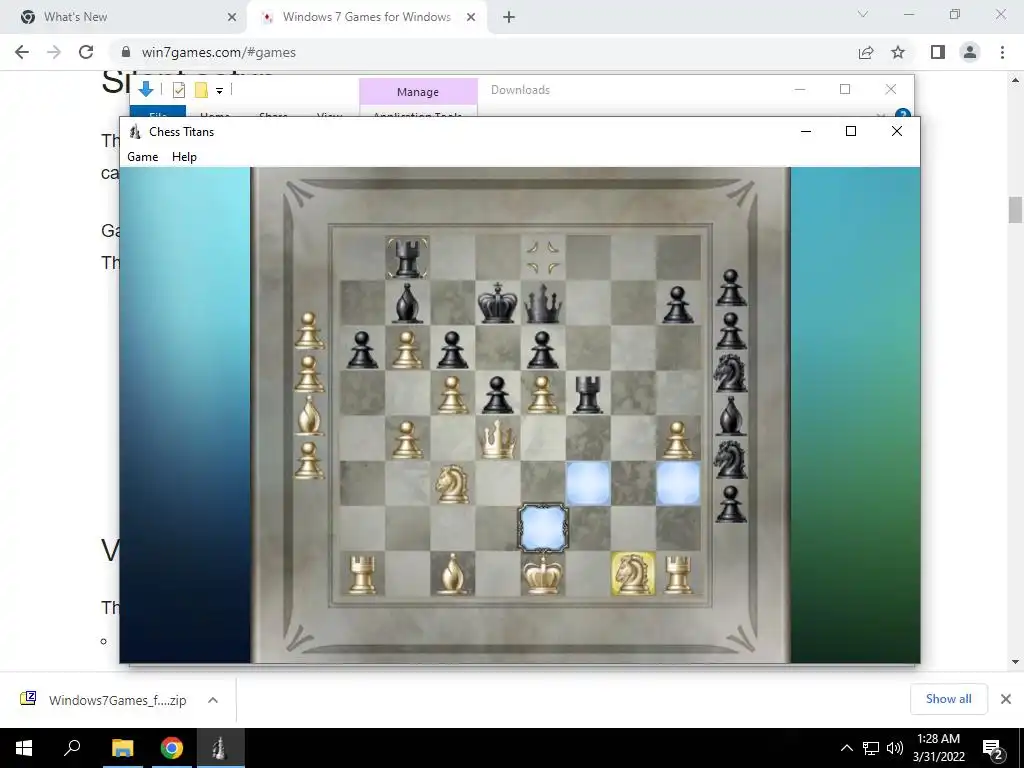Viewport: 1024px width, 768px height.
Task: Select the white rook on a1
Action: (x=362, y=575)
